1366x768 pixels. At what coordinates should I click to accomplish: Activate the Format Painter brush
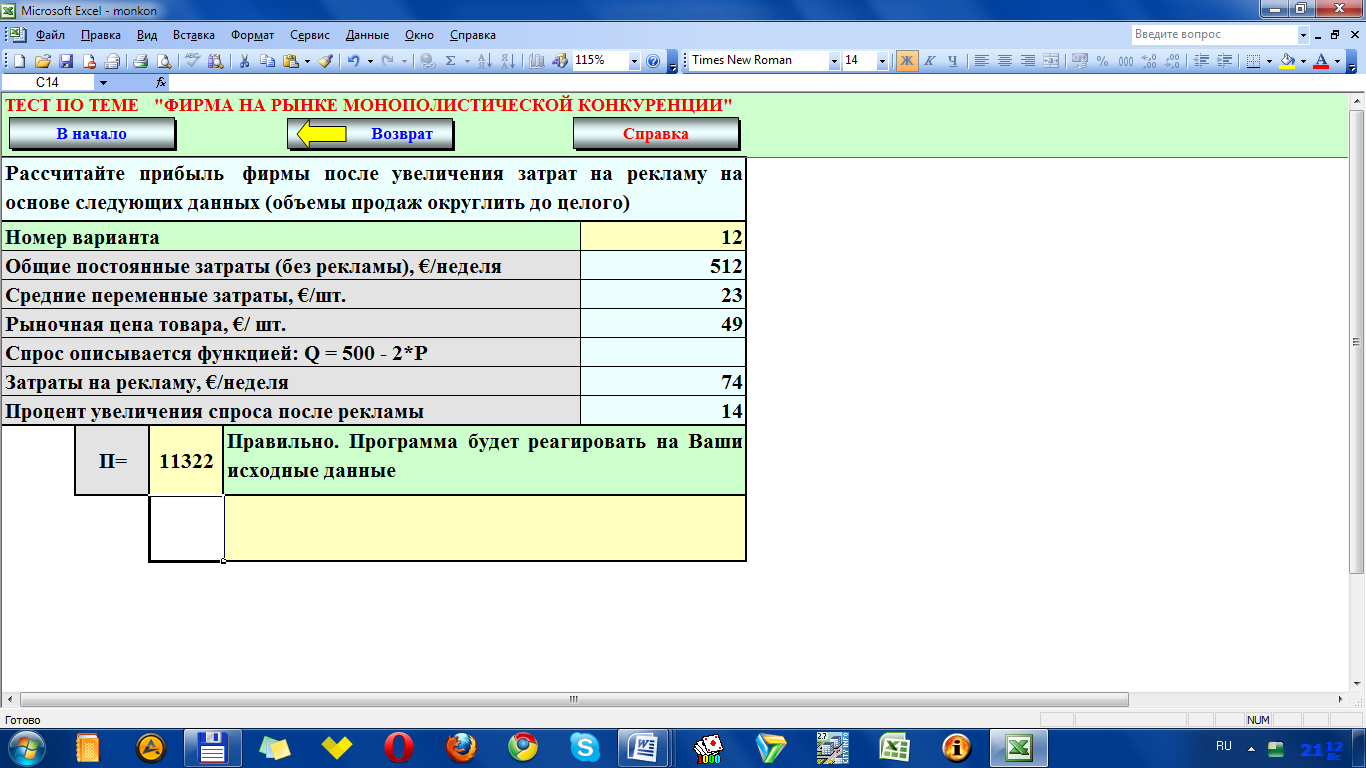click(x=325, y=61)
